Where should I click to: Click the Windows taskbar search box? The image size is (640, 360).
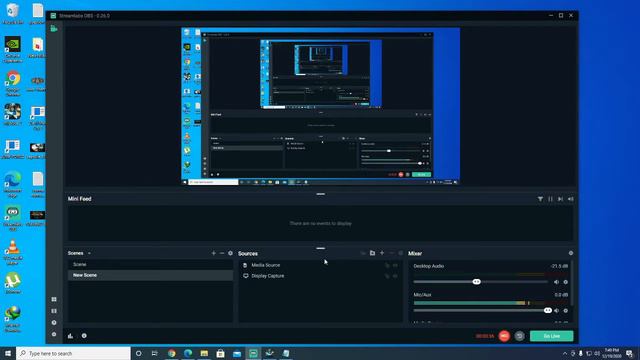point(73,353)
